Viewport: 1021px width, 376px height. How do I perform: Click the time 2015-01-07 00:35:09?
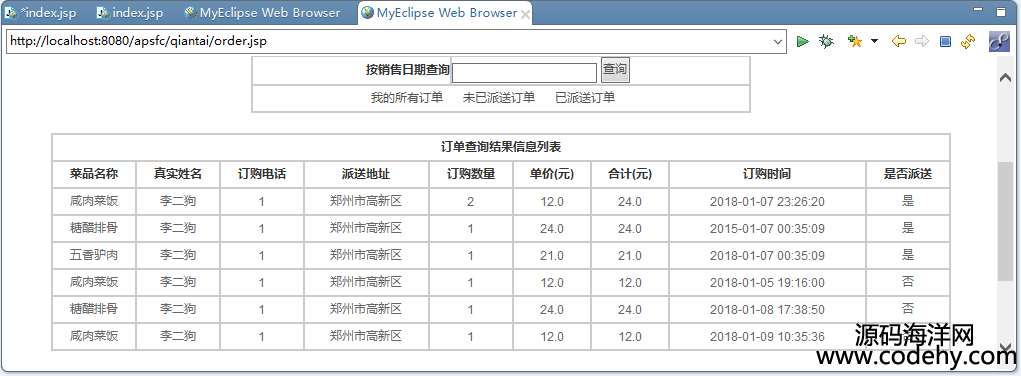767,229
